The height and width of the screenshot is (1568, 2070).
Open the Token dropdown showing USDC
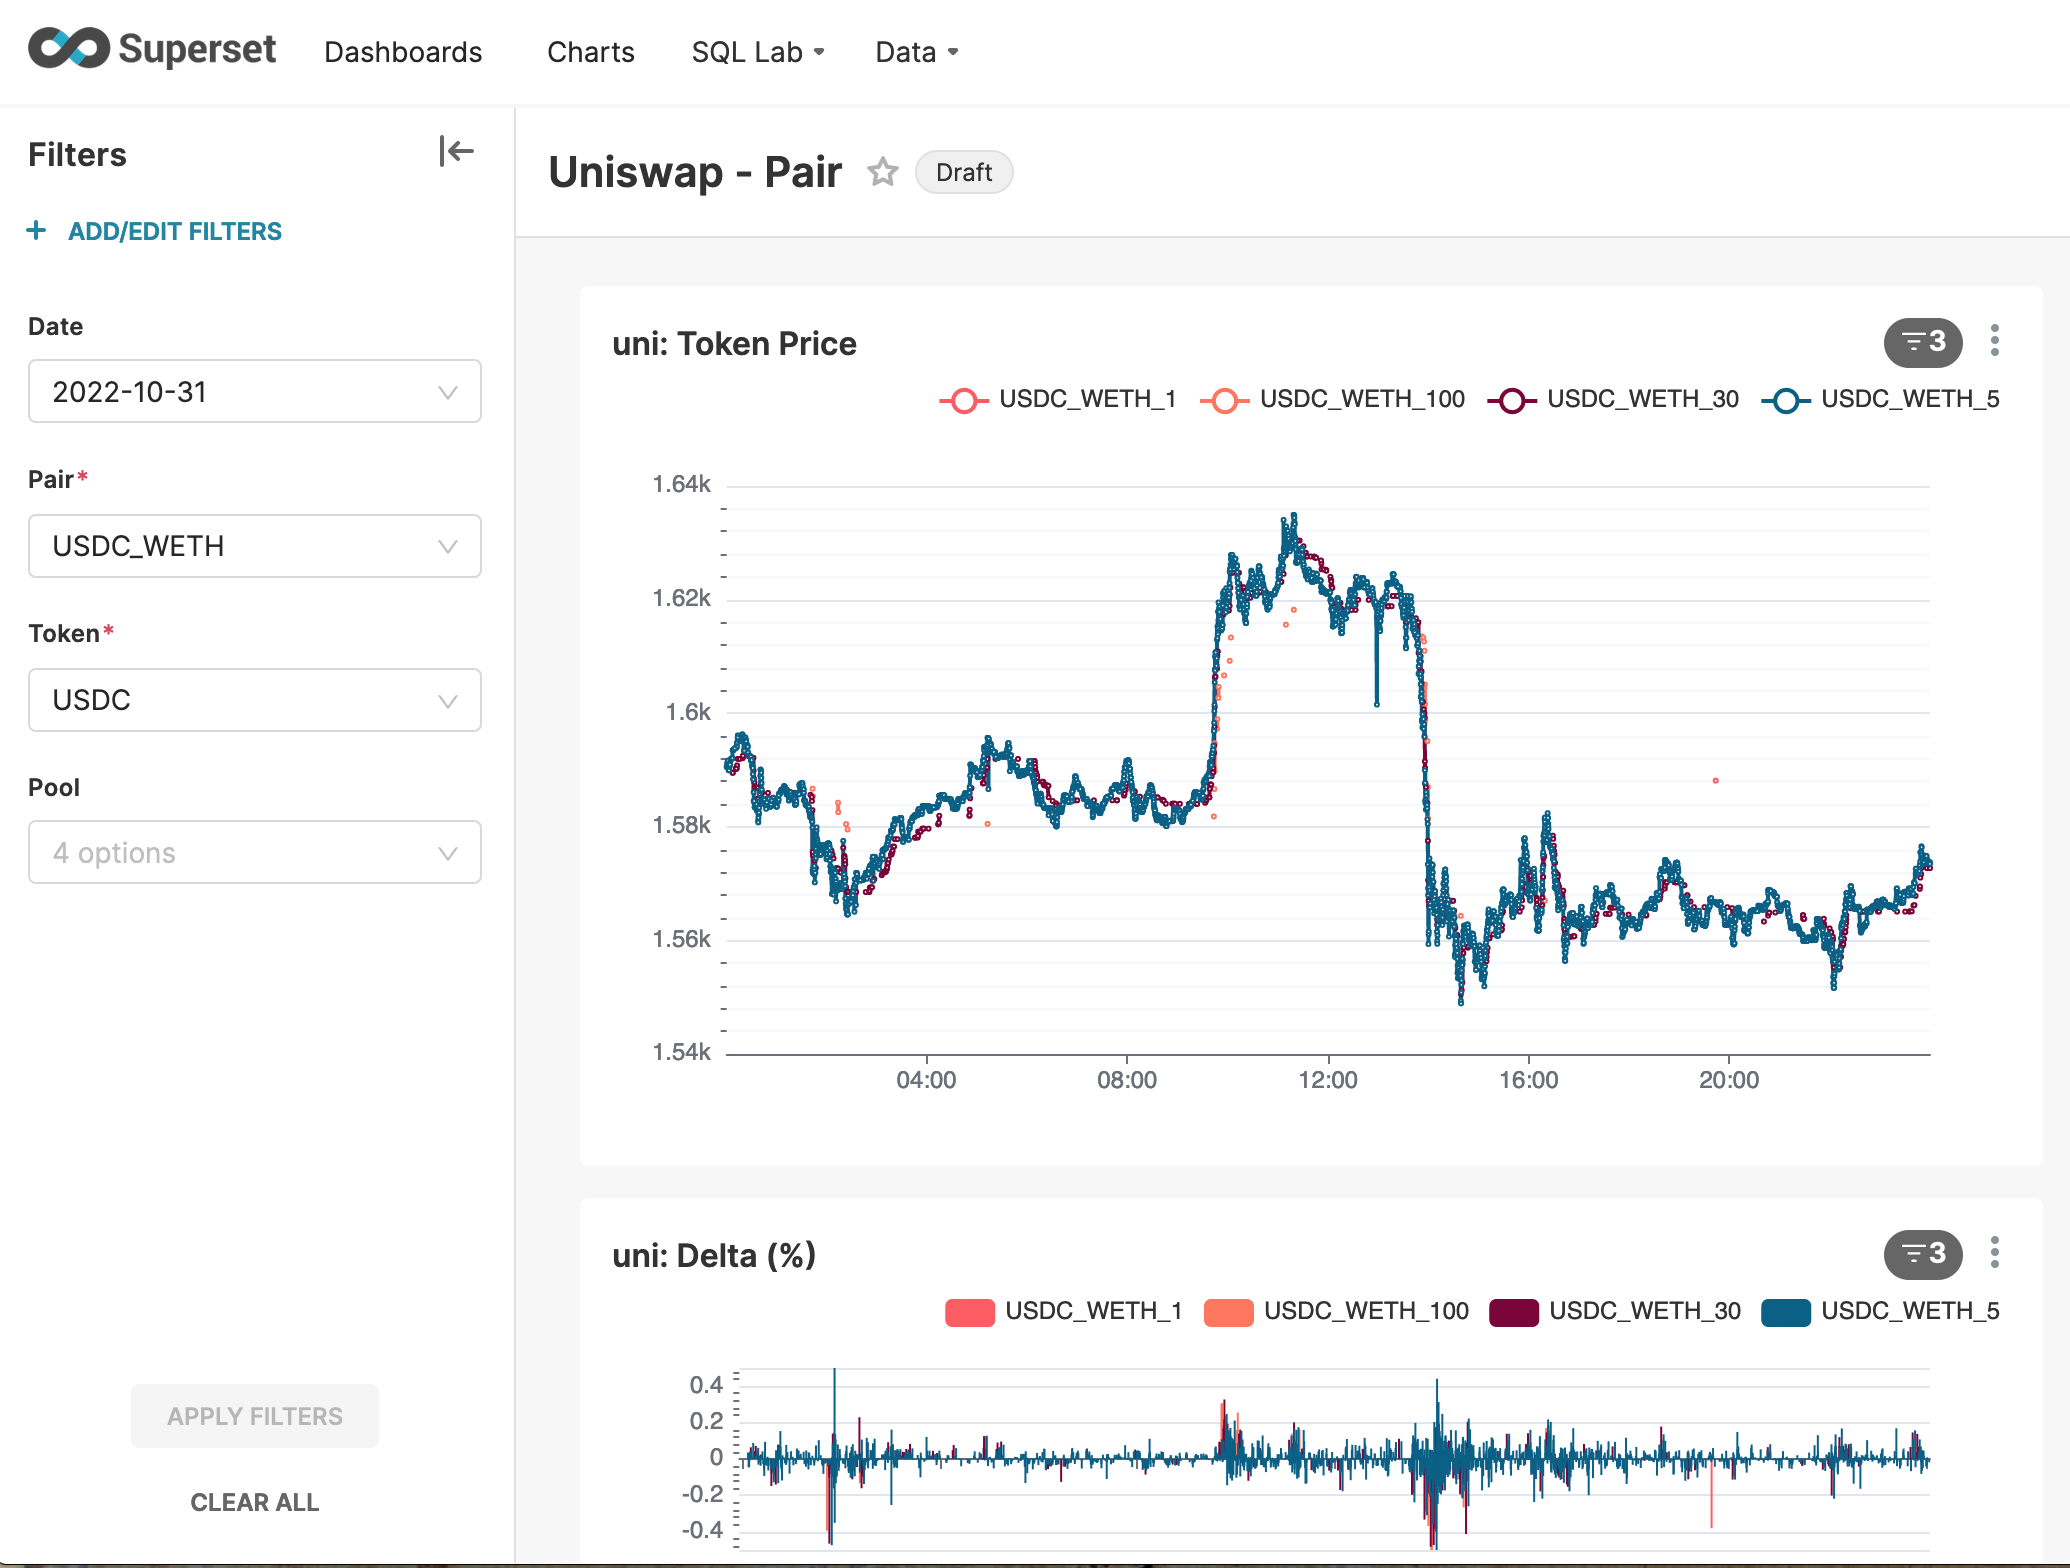click(x=255, y=700)
